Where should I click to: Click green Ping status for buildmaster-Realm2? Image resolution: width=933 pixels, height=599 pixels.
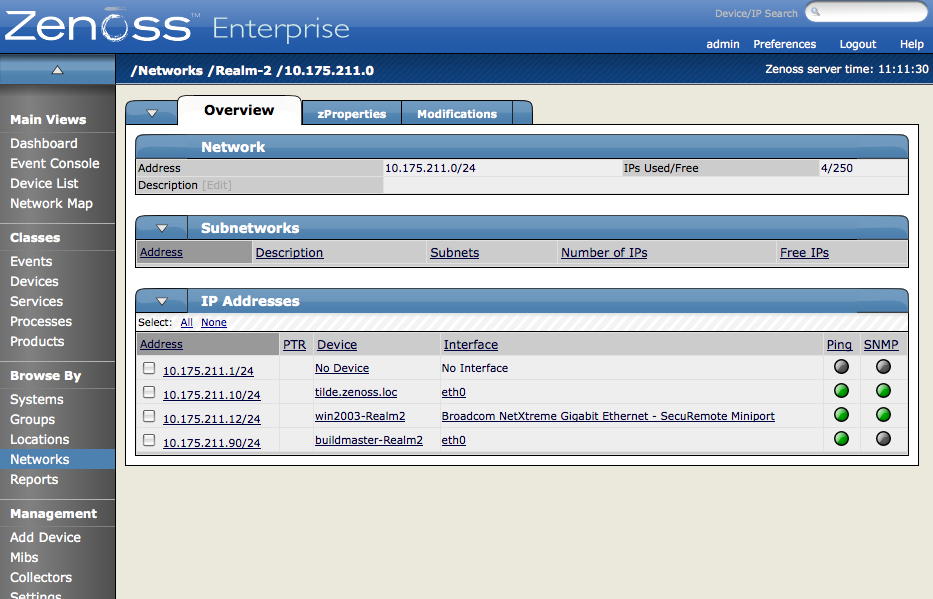tap(841, 439)
